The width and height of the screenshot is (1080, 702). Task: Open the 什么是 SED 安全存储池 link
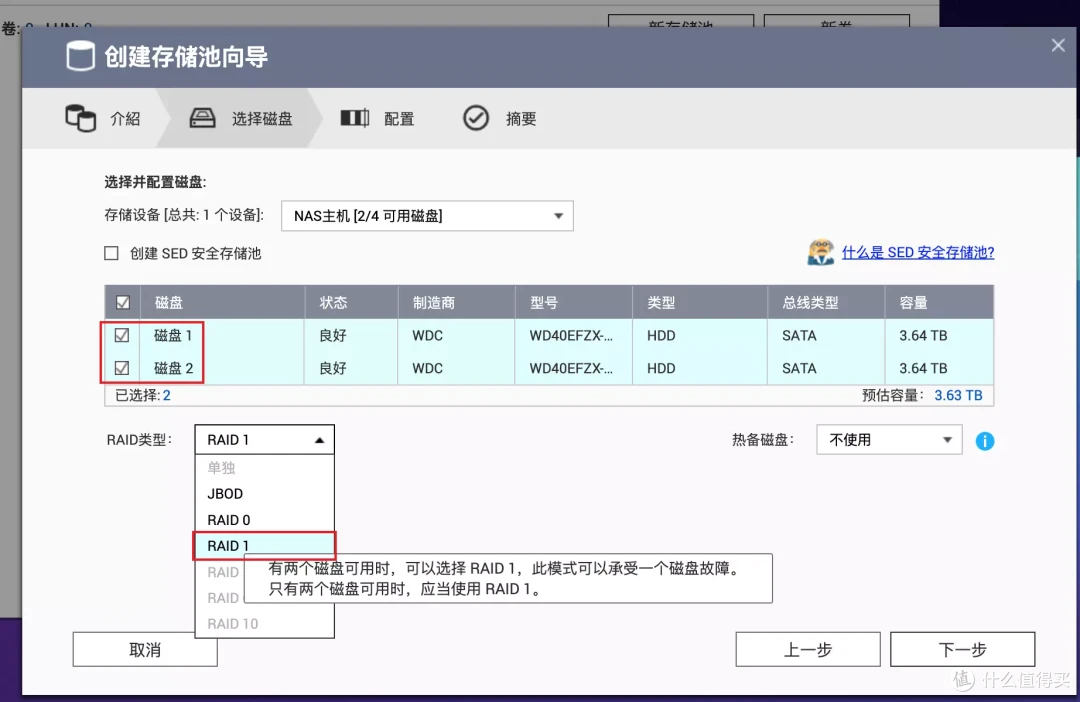click(x=918, y=252)
